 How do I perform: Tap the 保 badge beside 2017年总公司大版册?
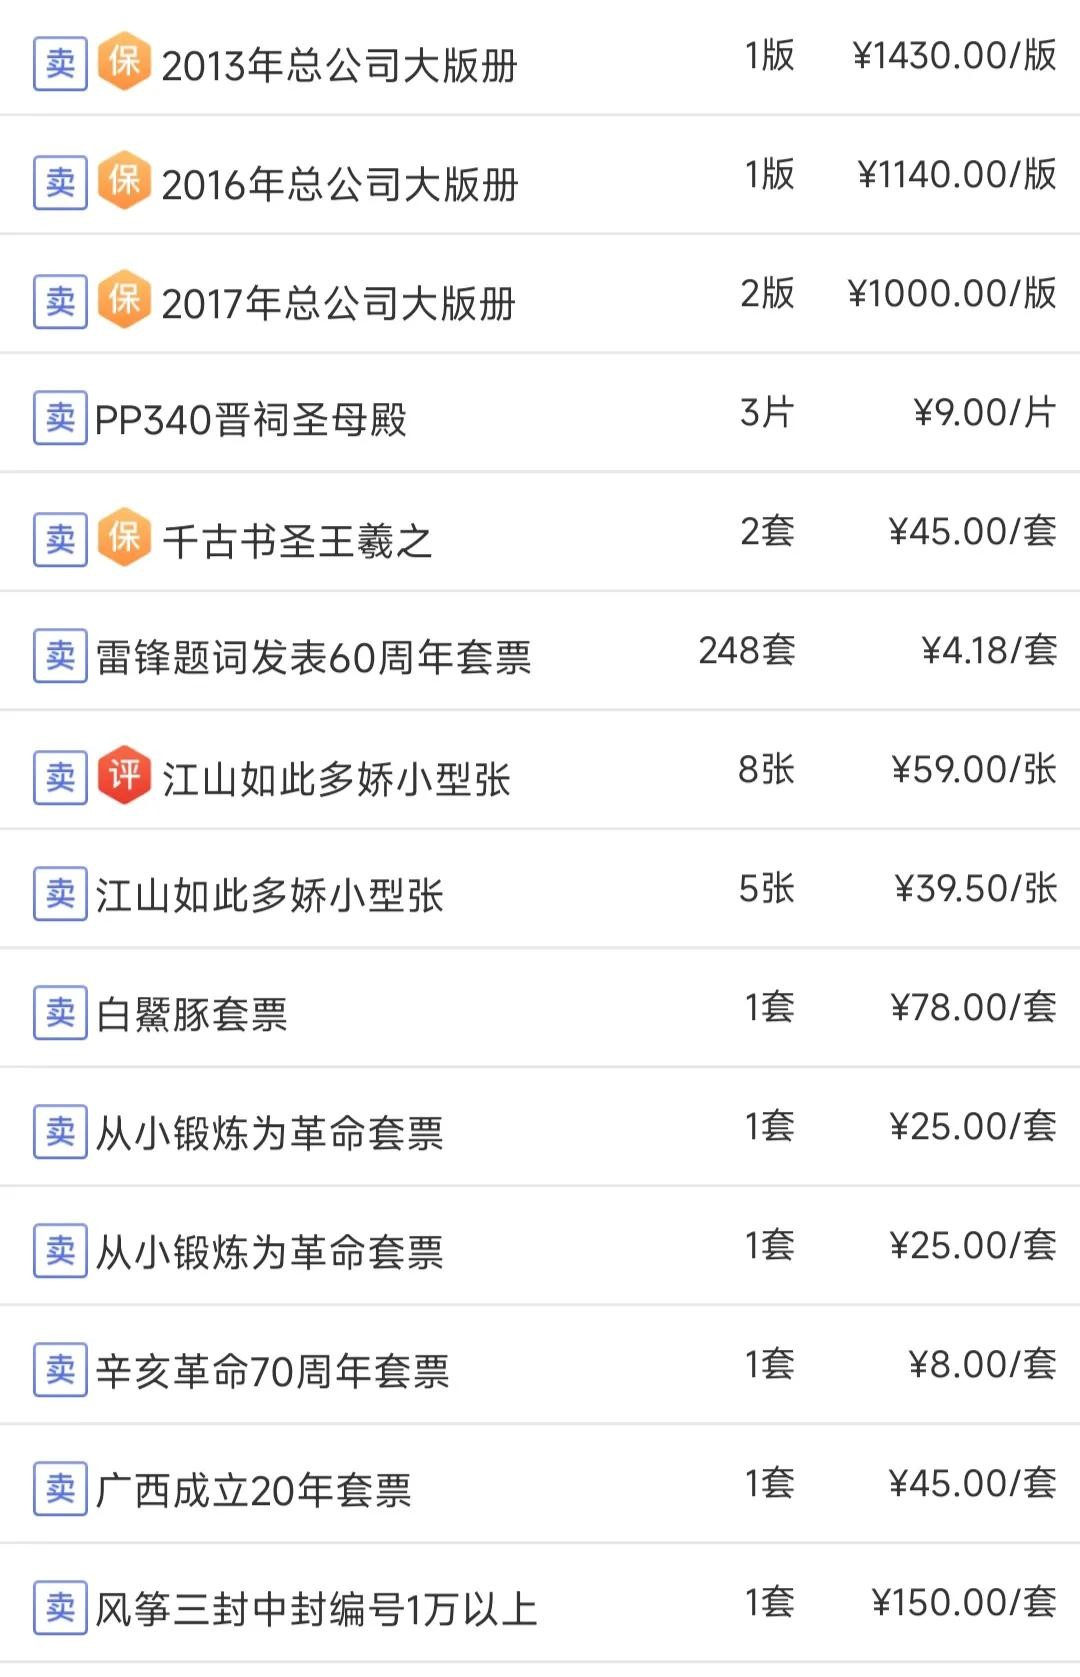124,300
